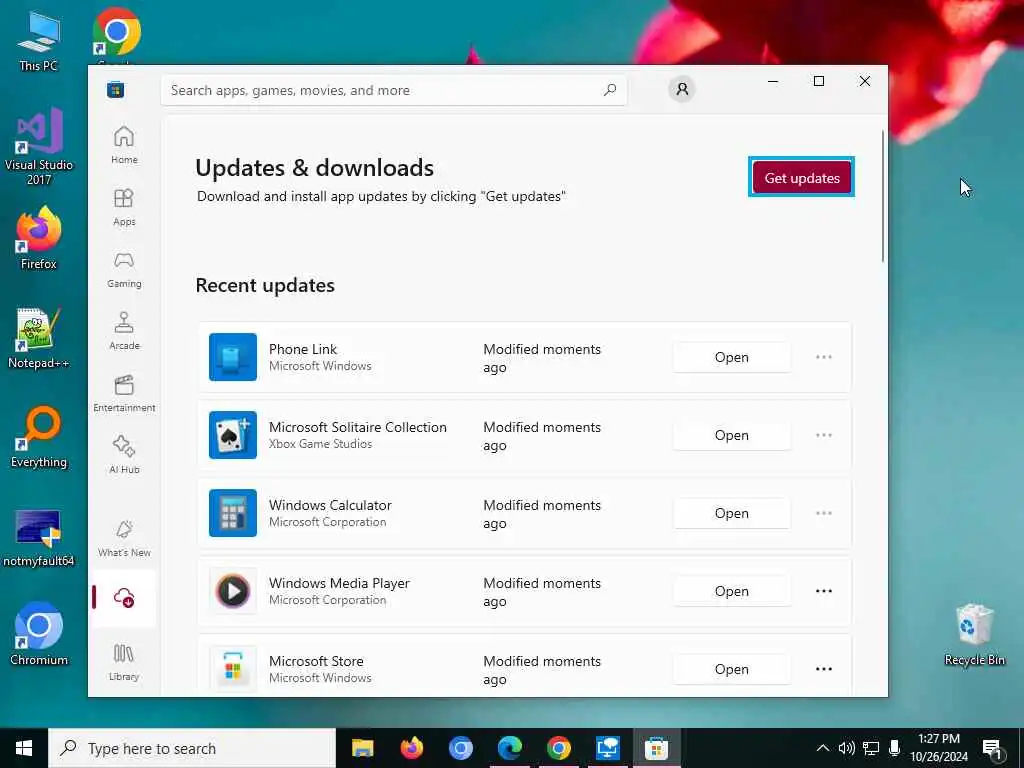This screenshot has width=1024, height=768.
Task: Open Microsoft Edge from taskbar
Action: coord(509,748)
